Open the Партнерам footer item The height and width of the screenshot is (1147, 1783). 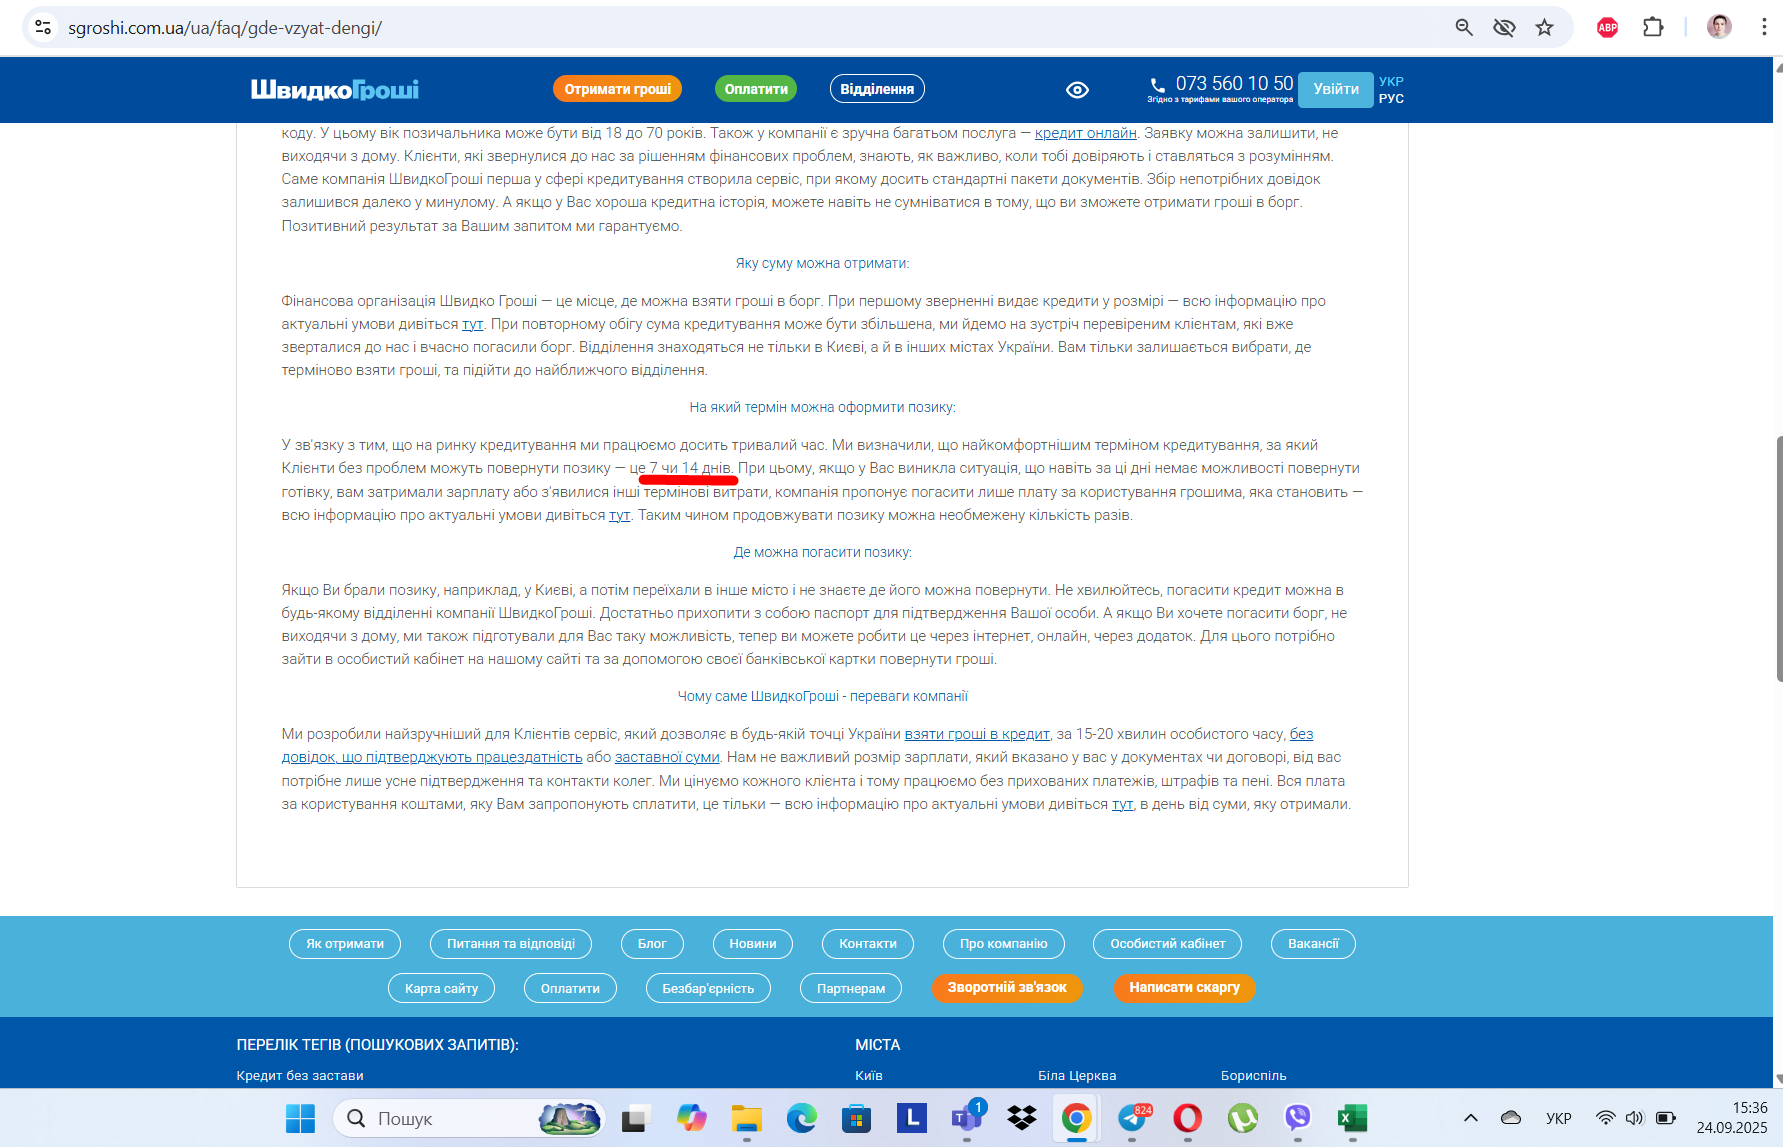pyautogui.click(x=851, y=988)
